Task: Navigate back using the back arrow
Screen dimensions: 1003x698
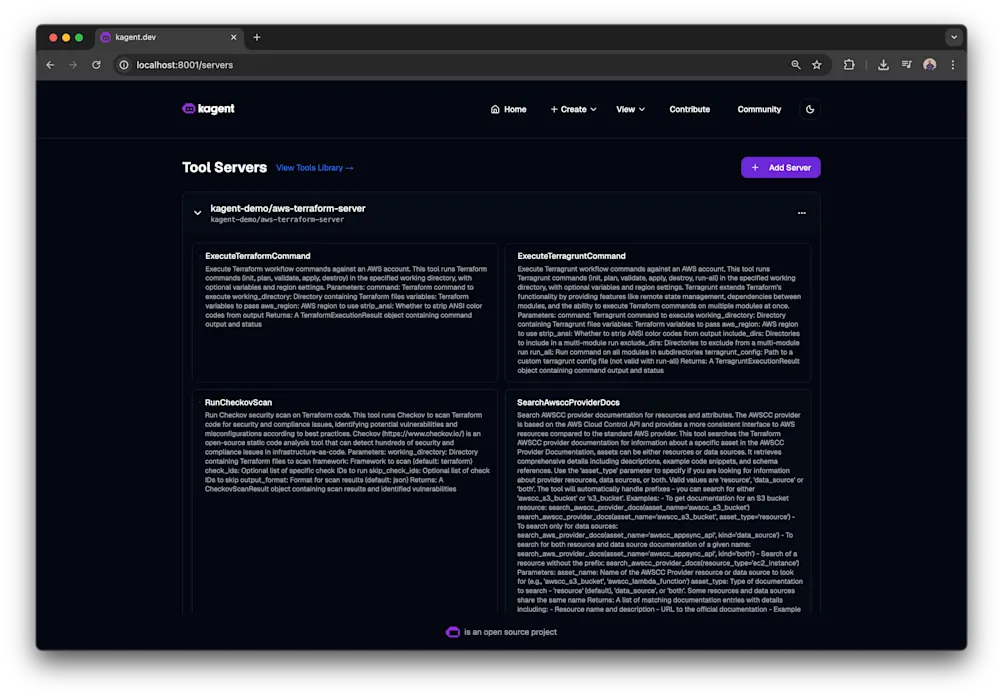Action: tap(50, 64)
